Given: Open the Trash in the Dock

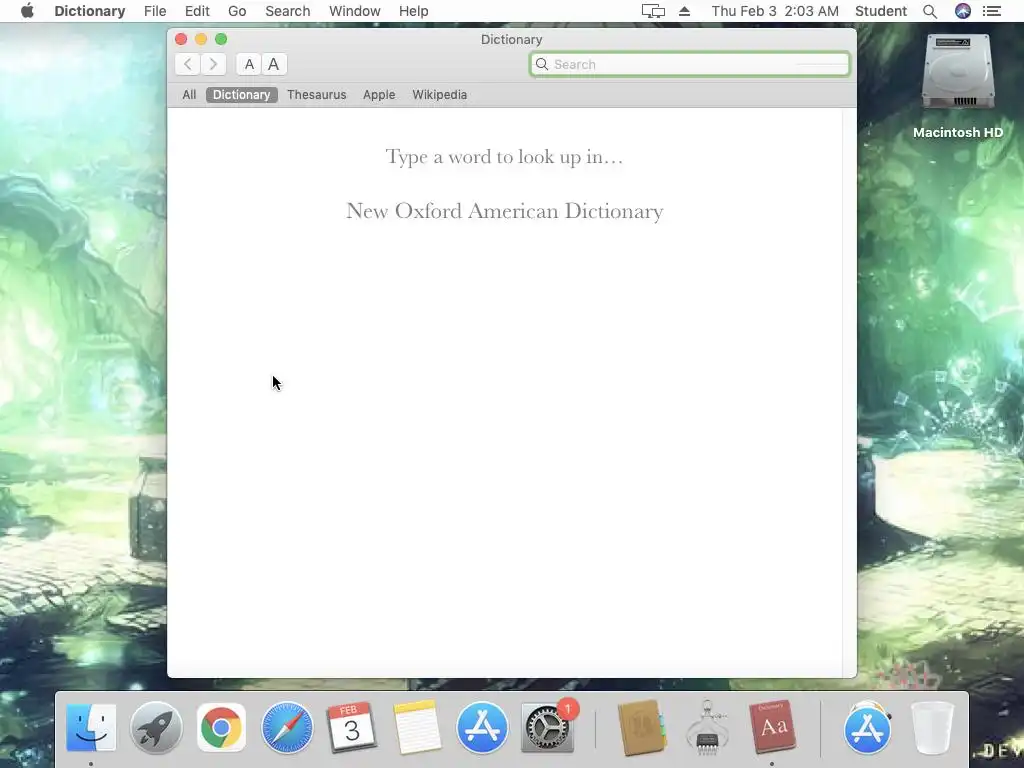Looking at the screenshot, I should (x=932, y=727).
